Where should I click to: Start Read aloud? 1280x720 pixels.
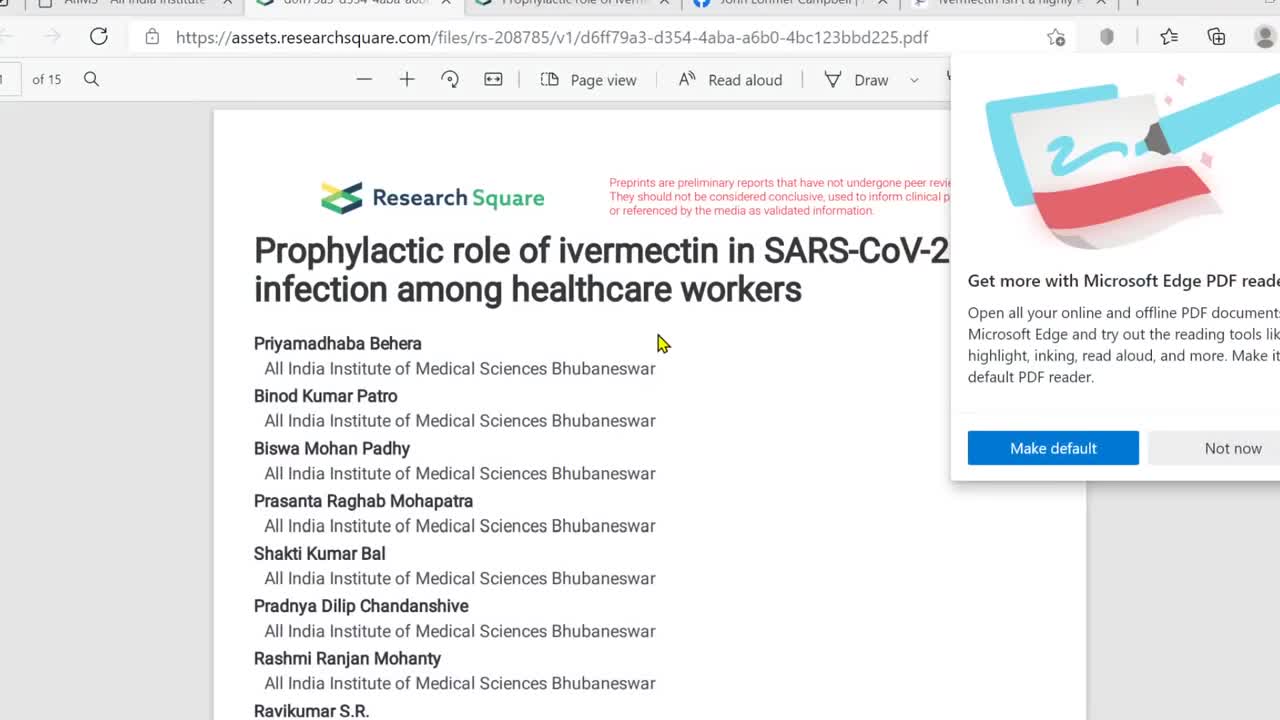point(730,80)
